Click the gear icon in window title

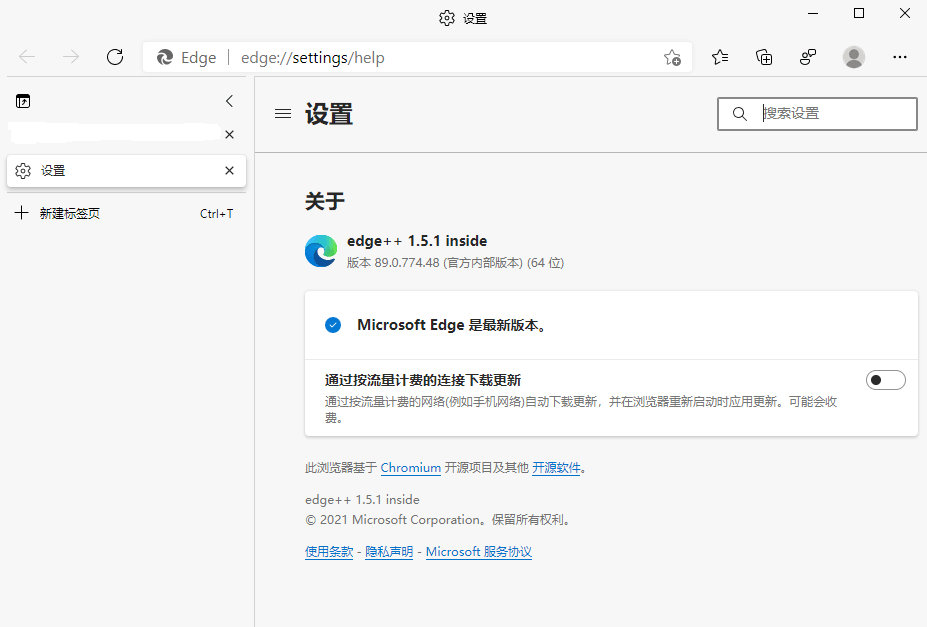point(447,18)
